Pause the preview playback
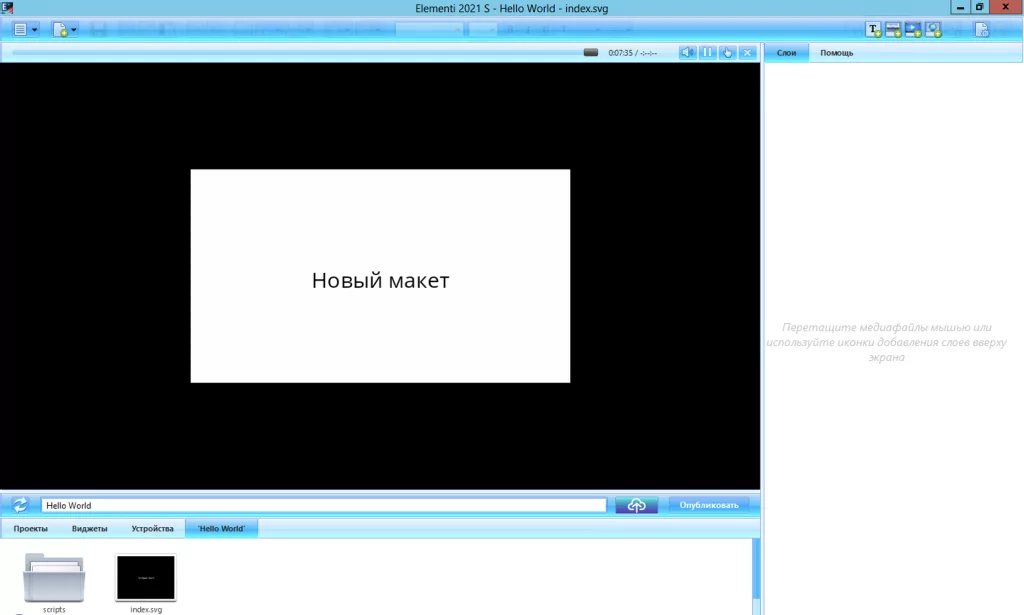Image resolution: width=1024 pixels, height=615 pixels. point(707,52)
